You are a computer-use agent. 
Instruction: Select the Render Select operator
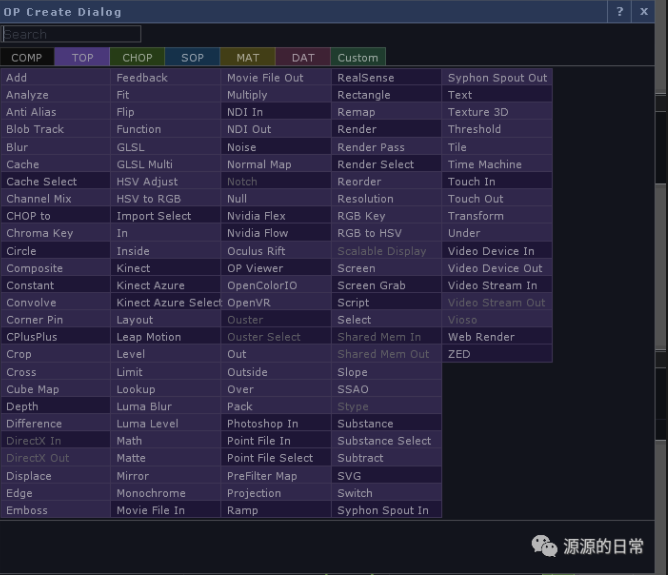coord(386,164)
